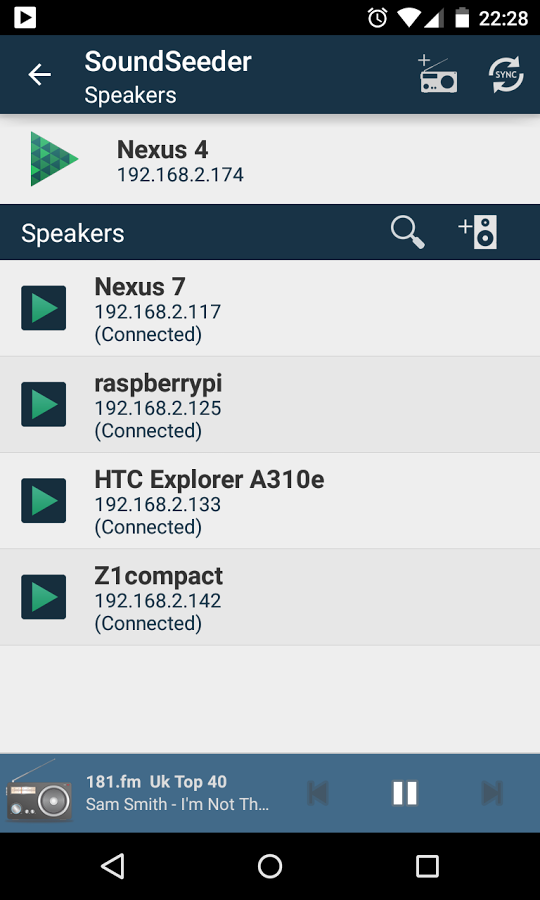Pause the current radio playback

coord(405,793)
